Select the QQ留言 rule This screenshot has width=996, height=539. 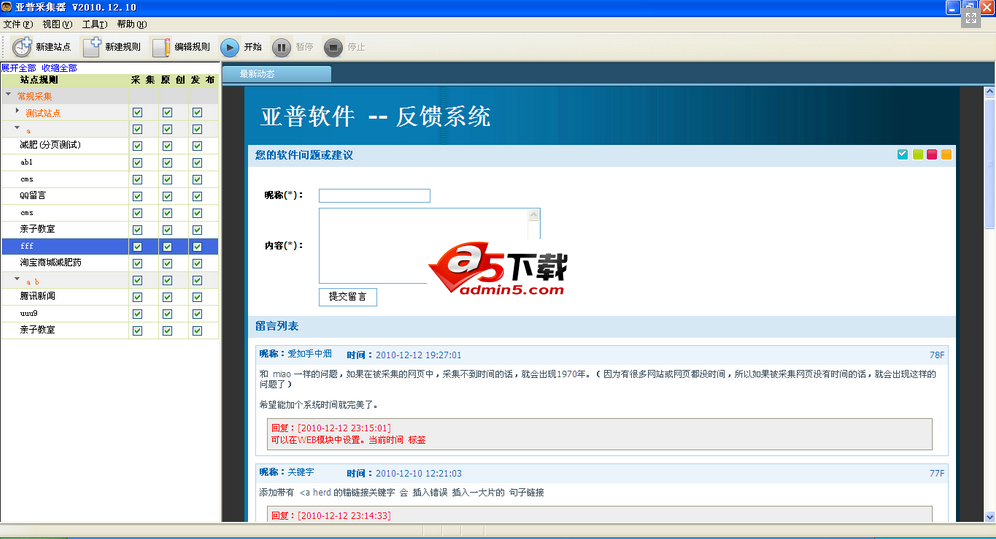pyautogui.click(x=32, y=196)
